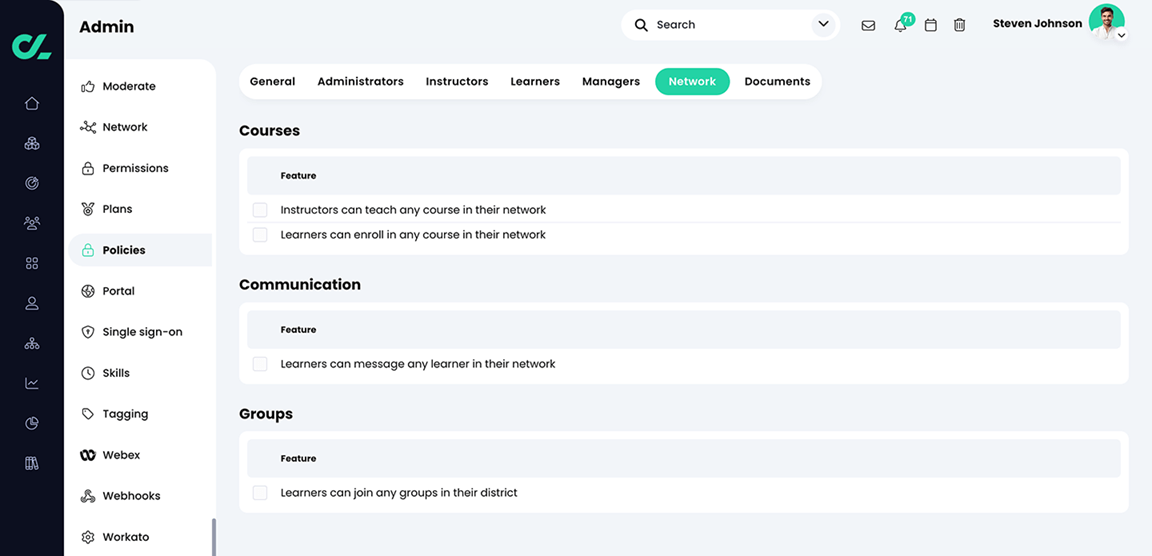
Task: Click the Permissions padlock icon
Action: pos(88,168)
